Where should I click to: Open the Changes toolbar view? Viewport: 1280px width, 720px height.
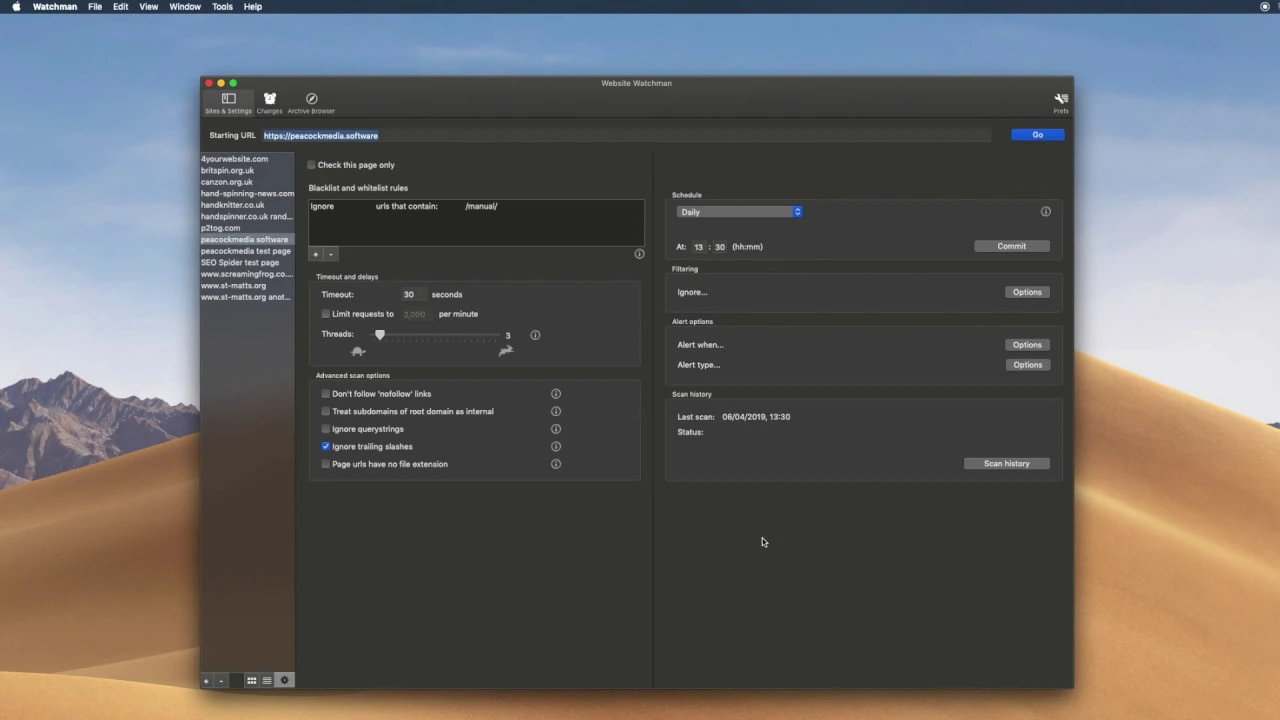[269, 103]
